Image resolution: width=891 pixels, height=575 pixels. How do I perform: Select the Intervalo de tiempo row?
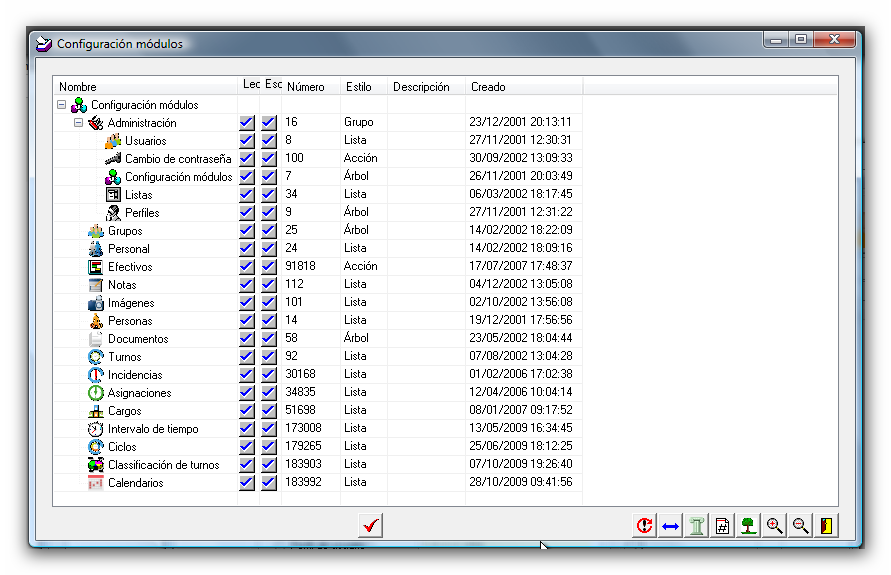tap(152, 429)
